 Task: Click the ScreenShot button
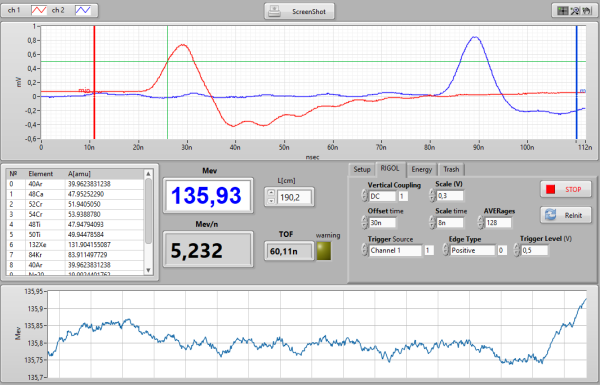pos(299,11)
